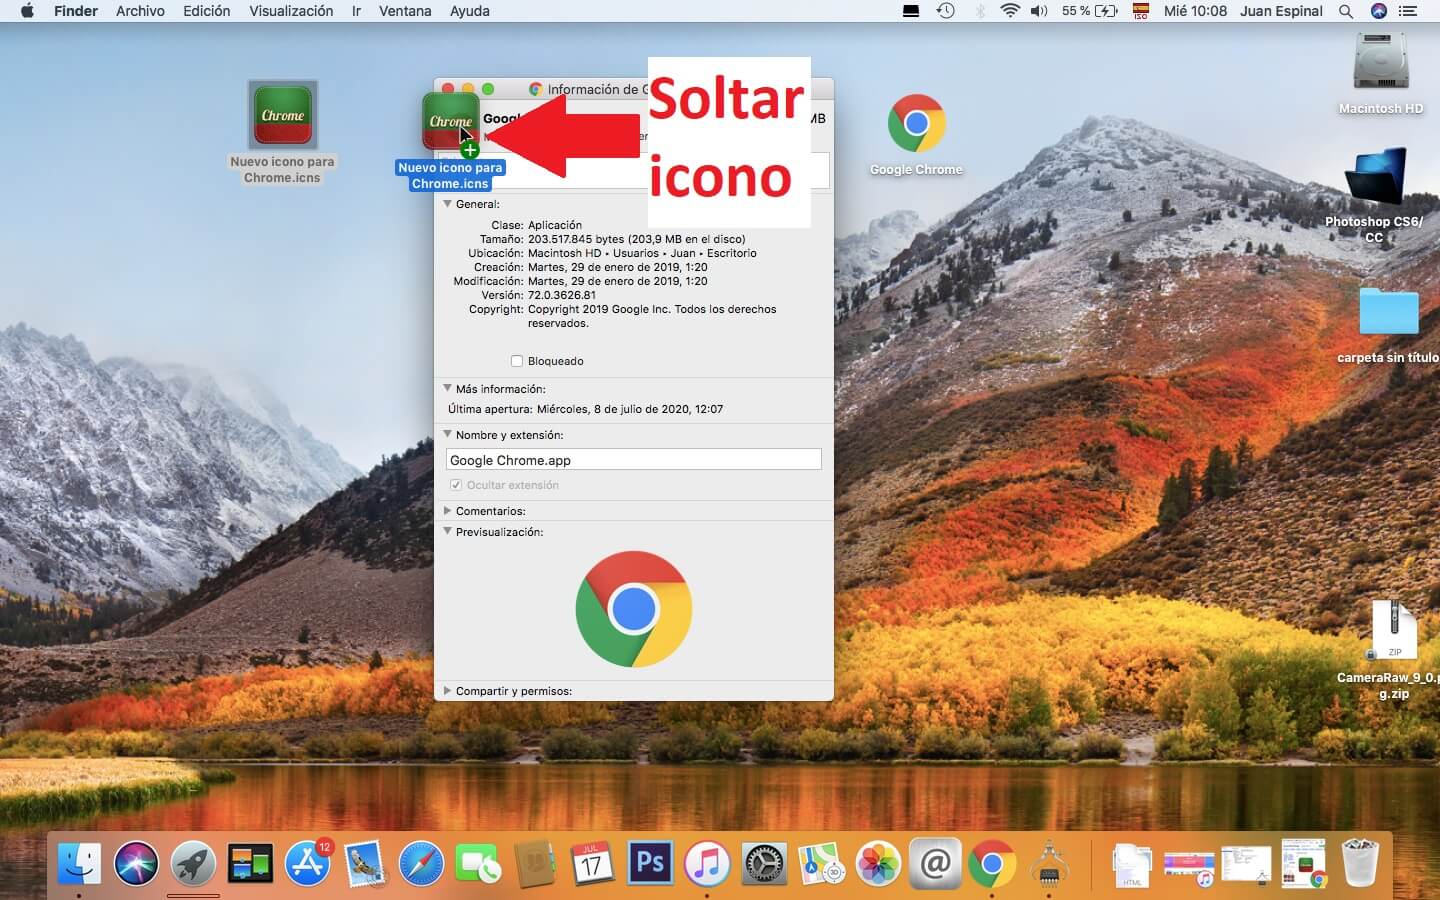Open Wi-Fi status menu
This screenshot has width=1440, height=900.
point(1010,11)
